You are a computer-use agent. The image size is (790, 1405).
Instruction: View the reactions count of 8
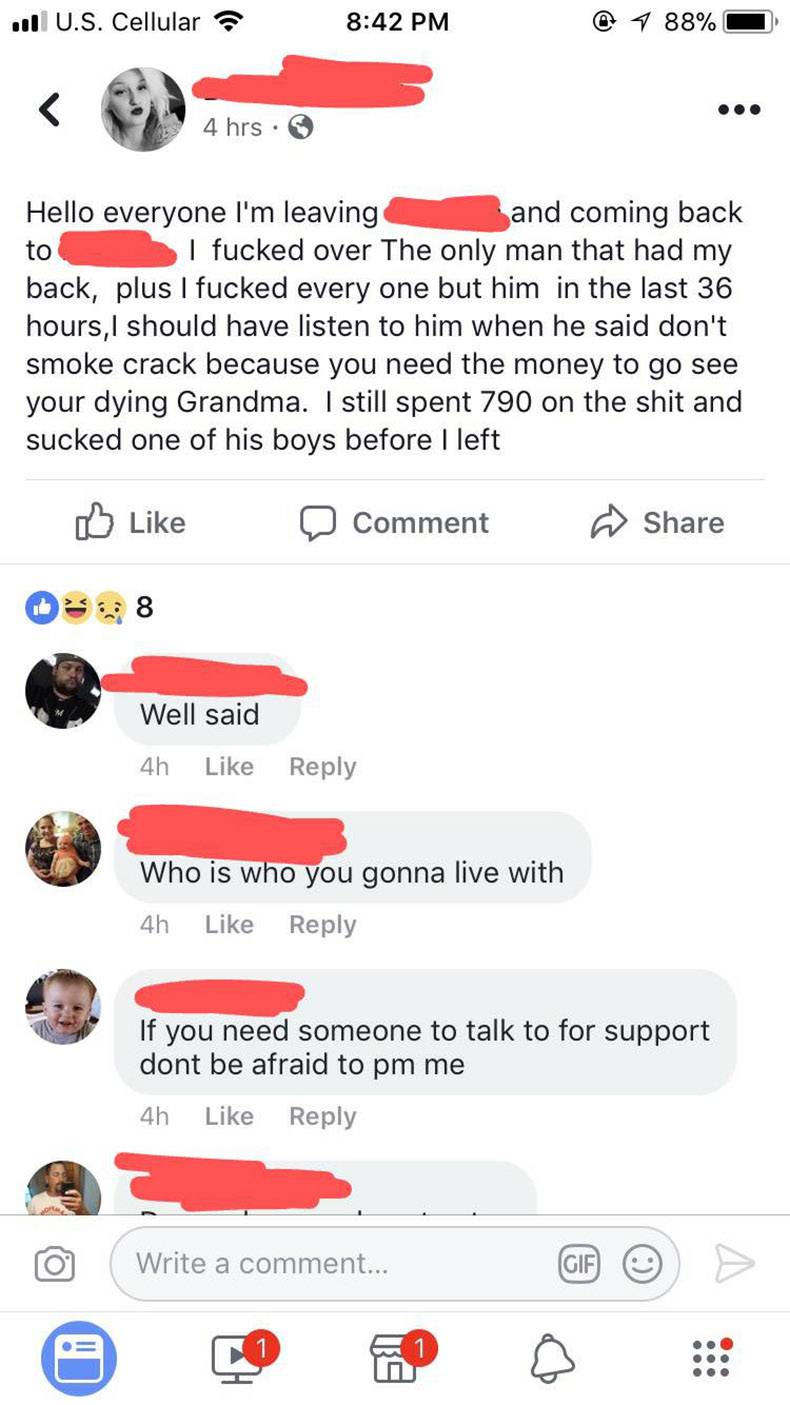point(90,606)
